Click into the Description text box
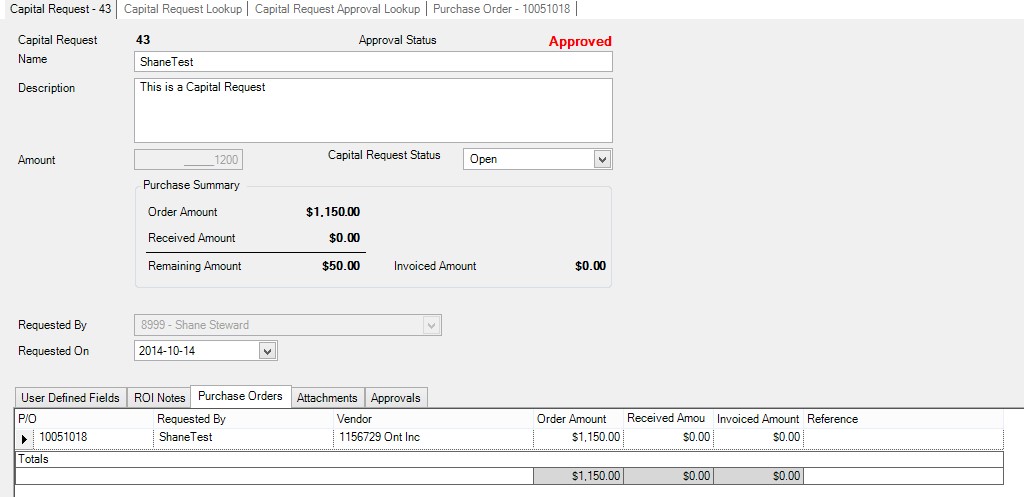Screen dimensions: 1024x497 [x=373, y=110]
